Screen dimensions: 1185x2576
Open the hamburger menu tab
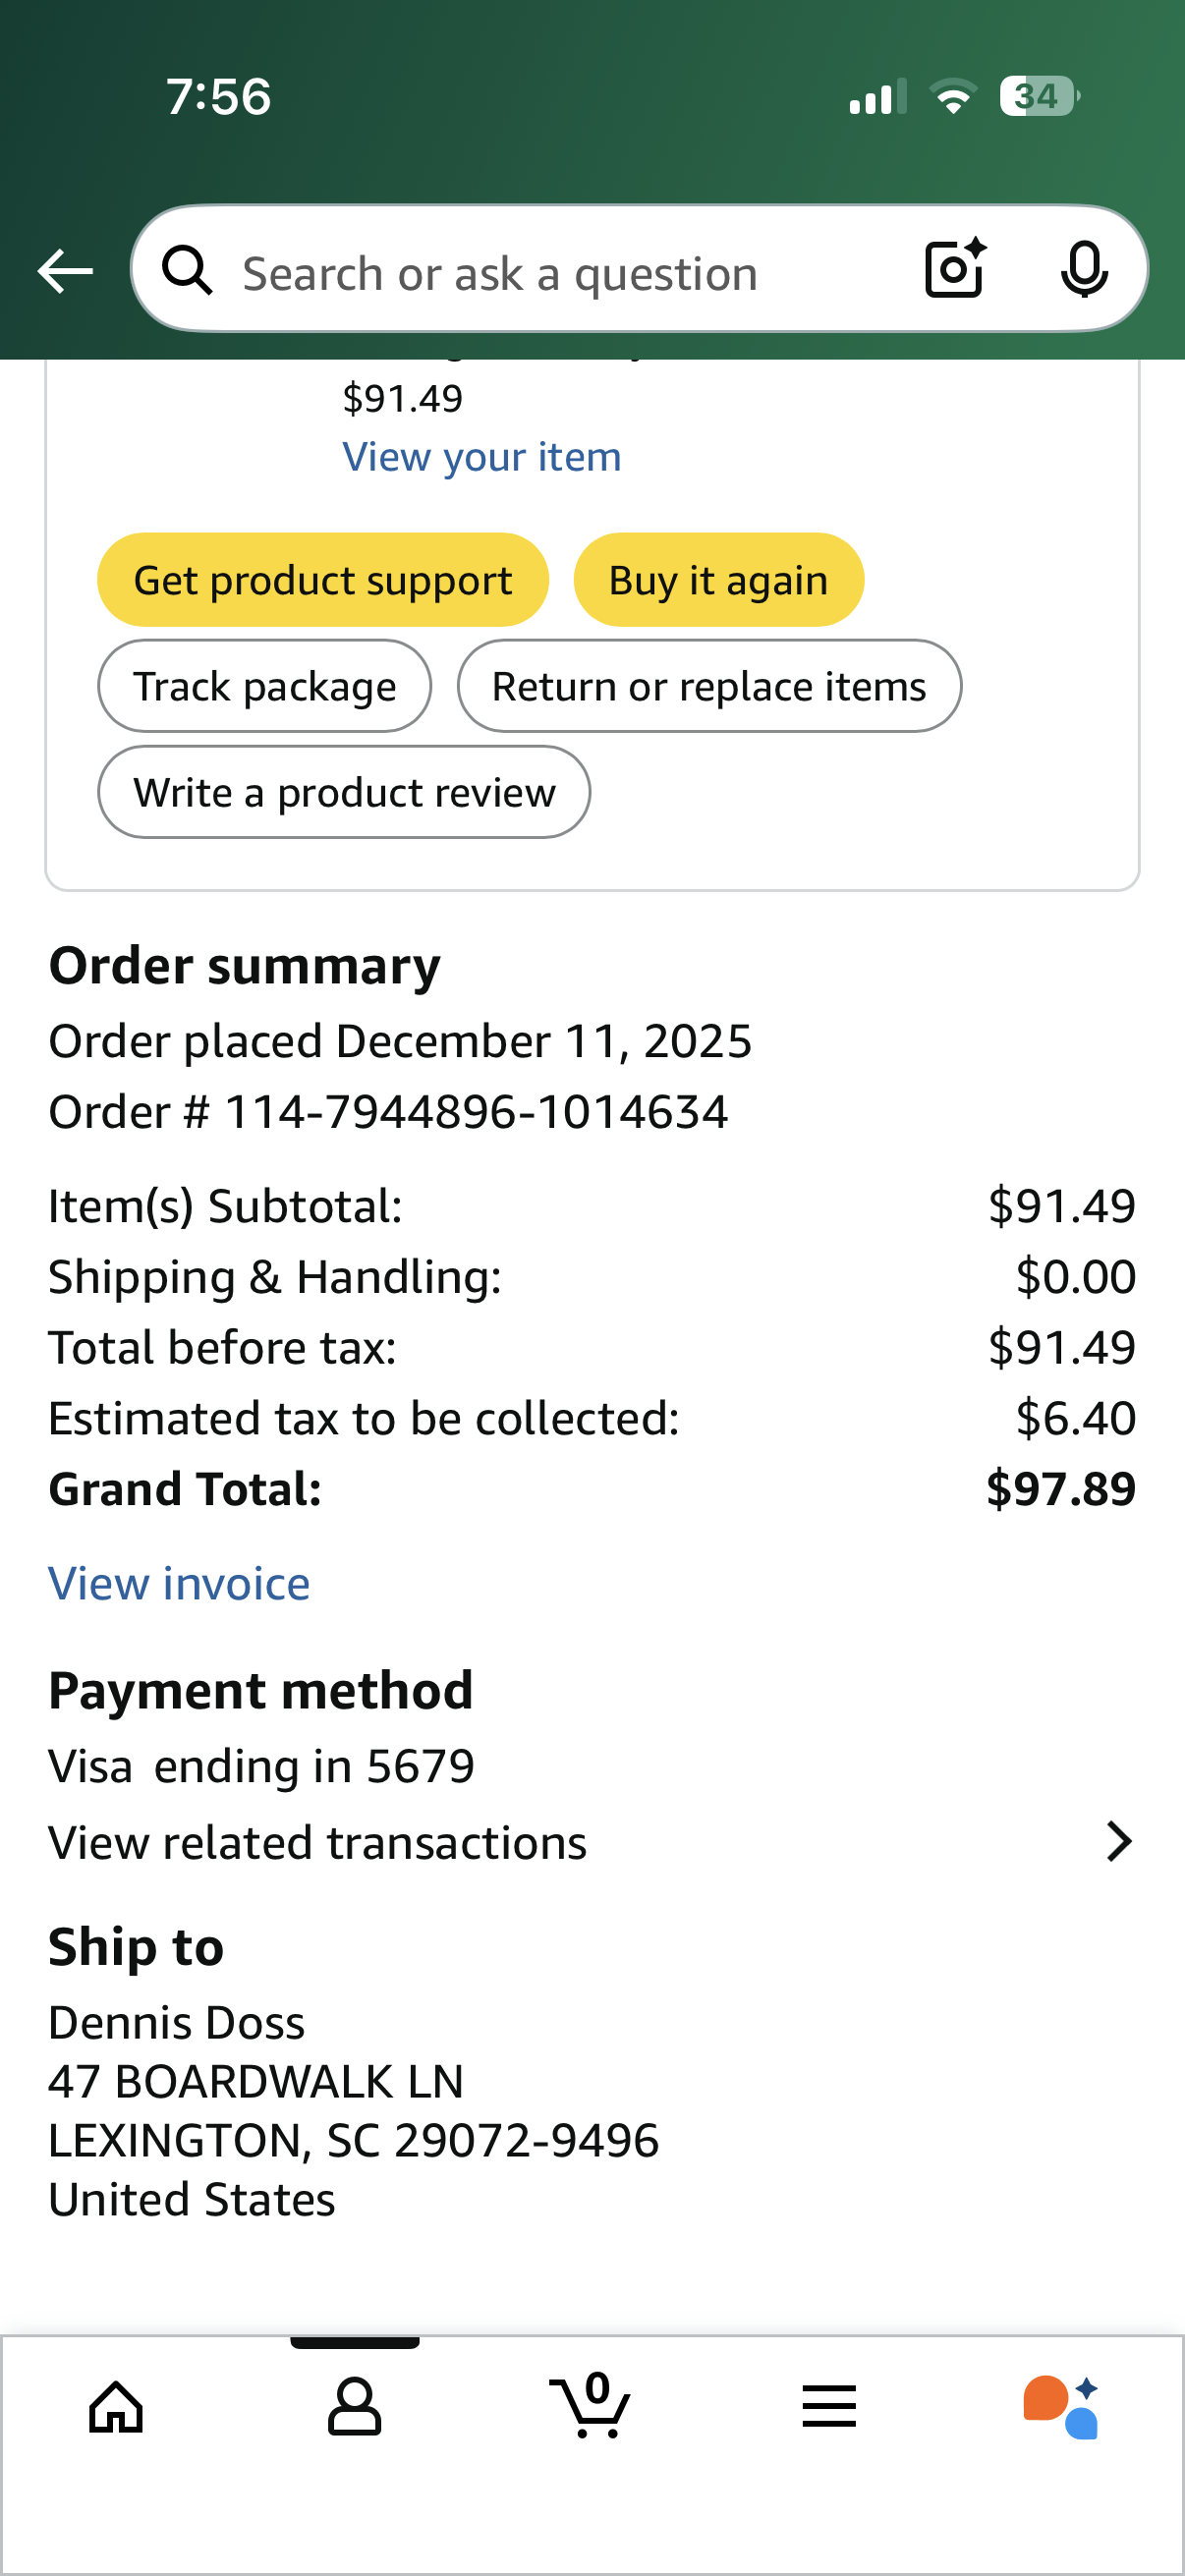click(x=829, y=2406)
